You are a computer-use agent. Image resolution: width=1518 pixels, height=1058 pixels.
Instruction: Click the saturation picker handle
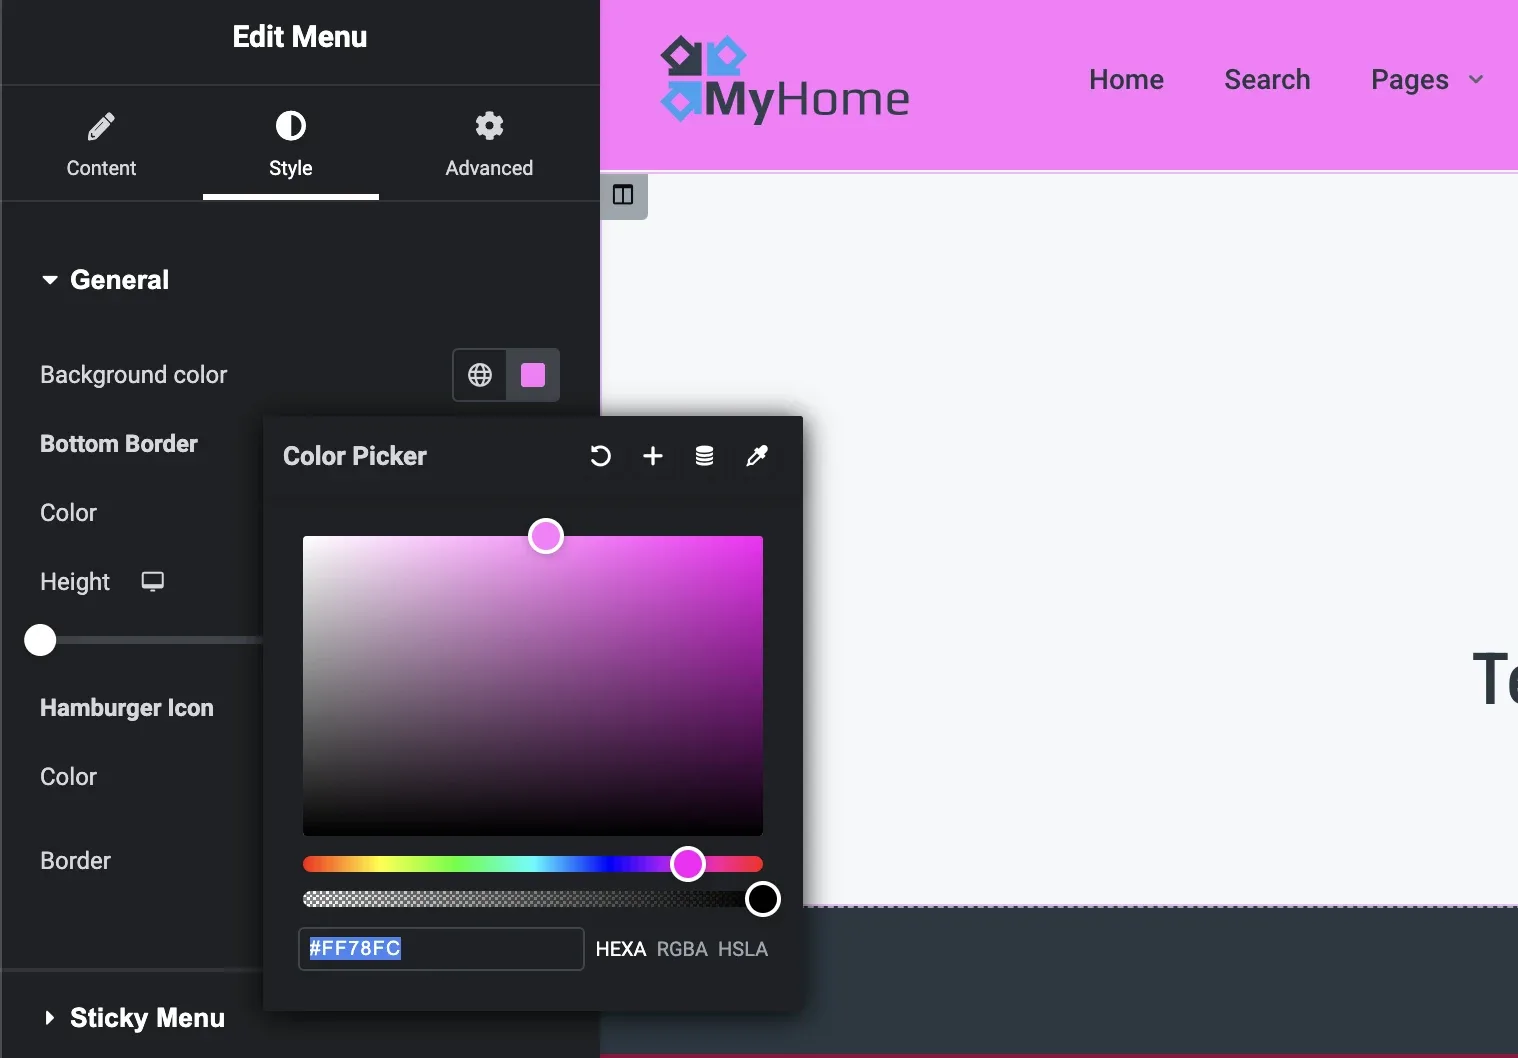point(546,537)
